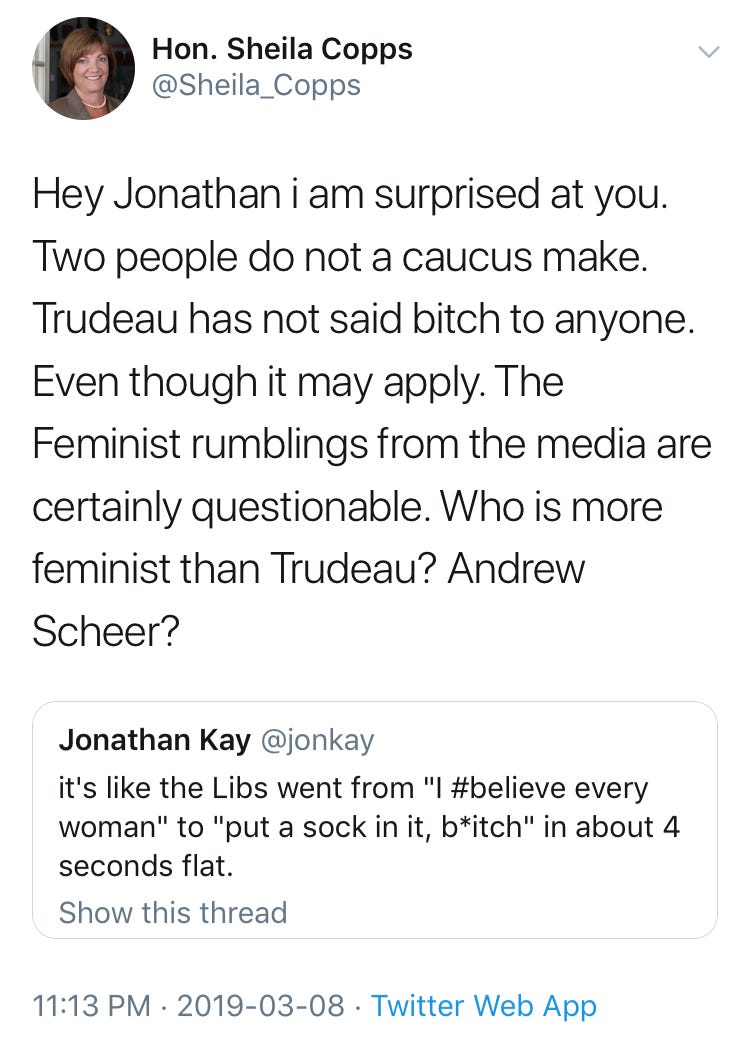This screenshot has height=1044, width=736.
Task: Click the final word 'Scheer?' in tweet
Action: (106, 631)
